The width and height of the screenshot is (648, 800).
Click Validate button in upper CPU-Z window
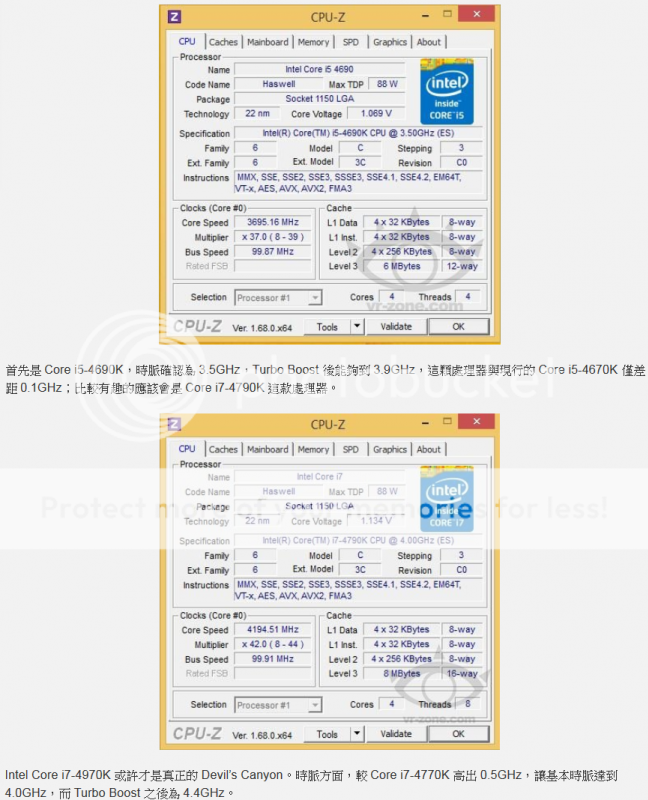click(x=396, y=327)
